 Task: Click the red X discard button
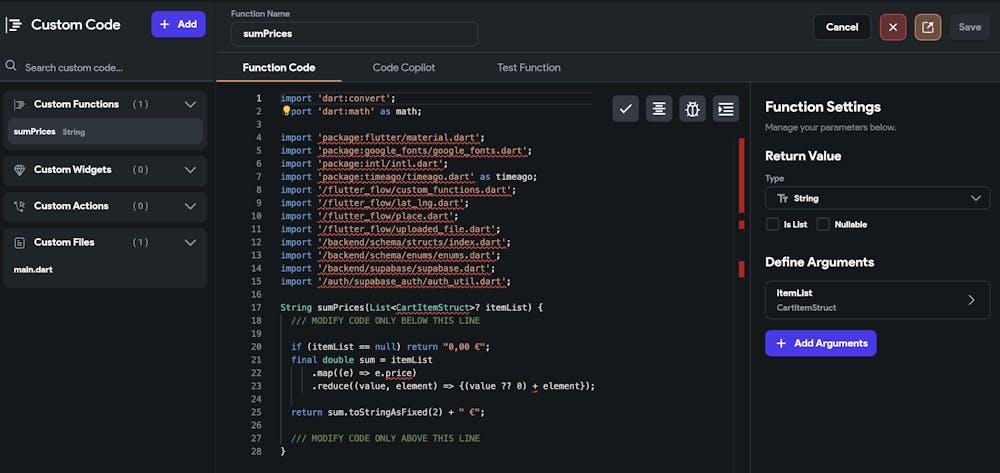[893, 27]
